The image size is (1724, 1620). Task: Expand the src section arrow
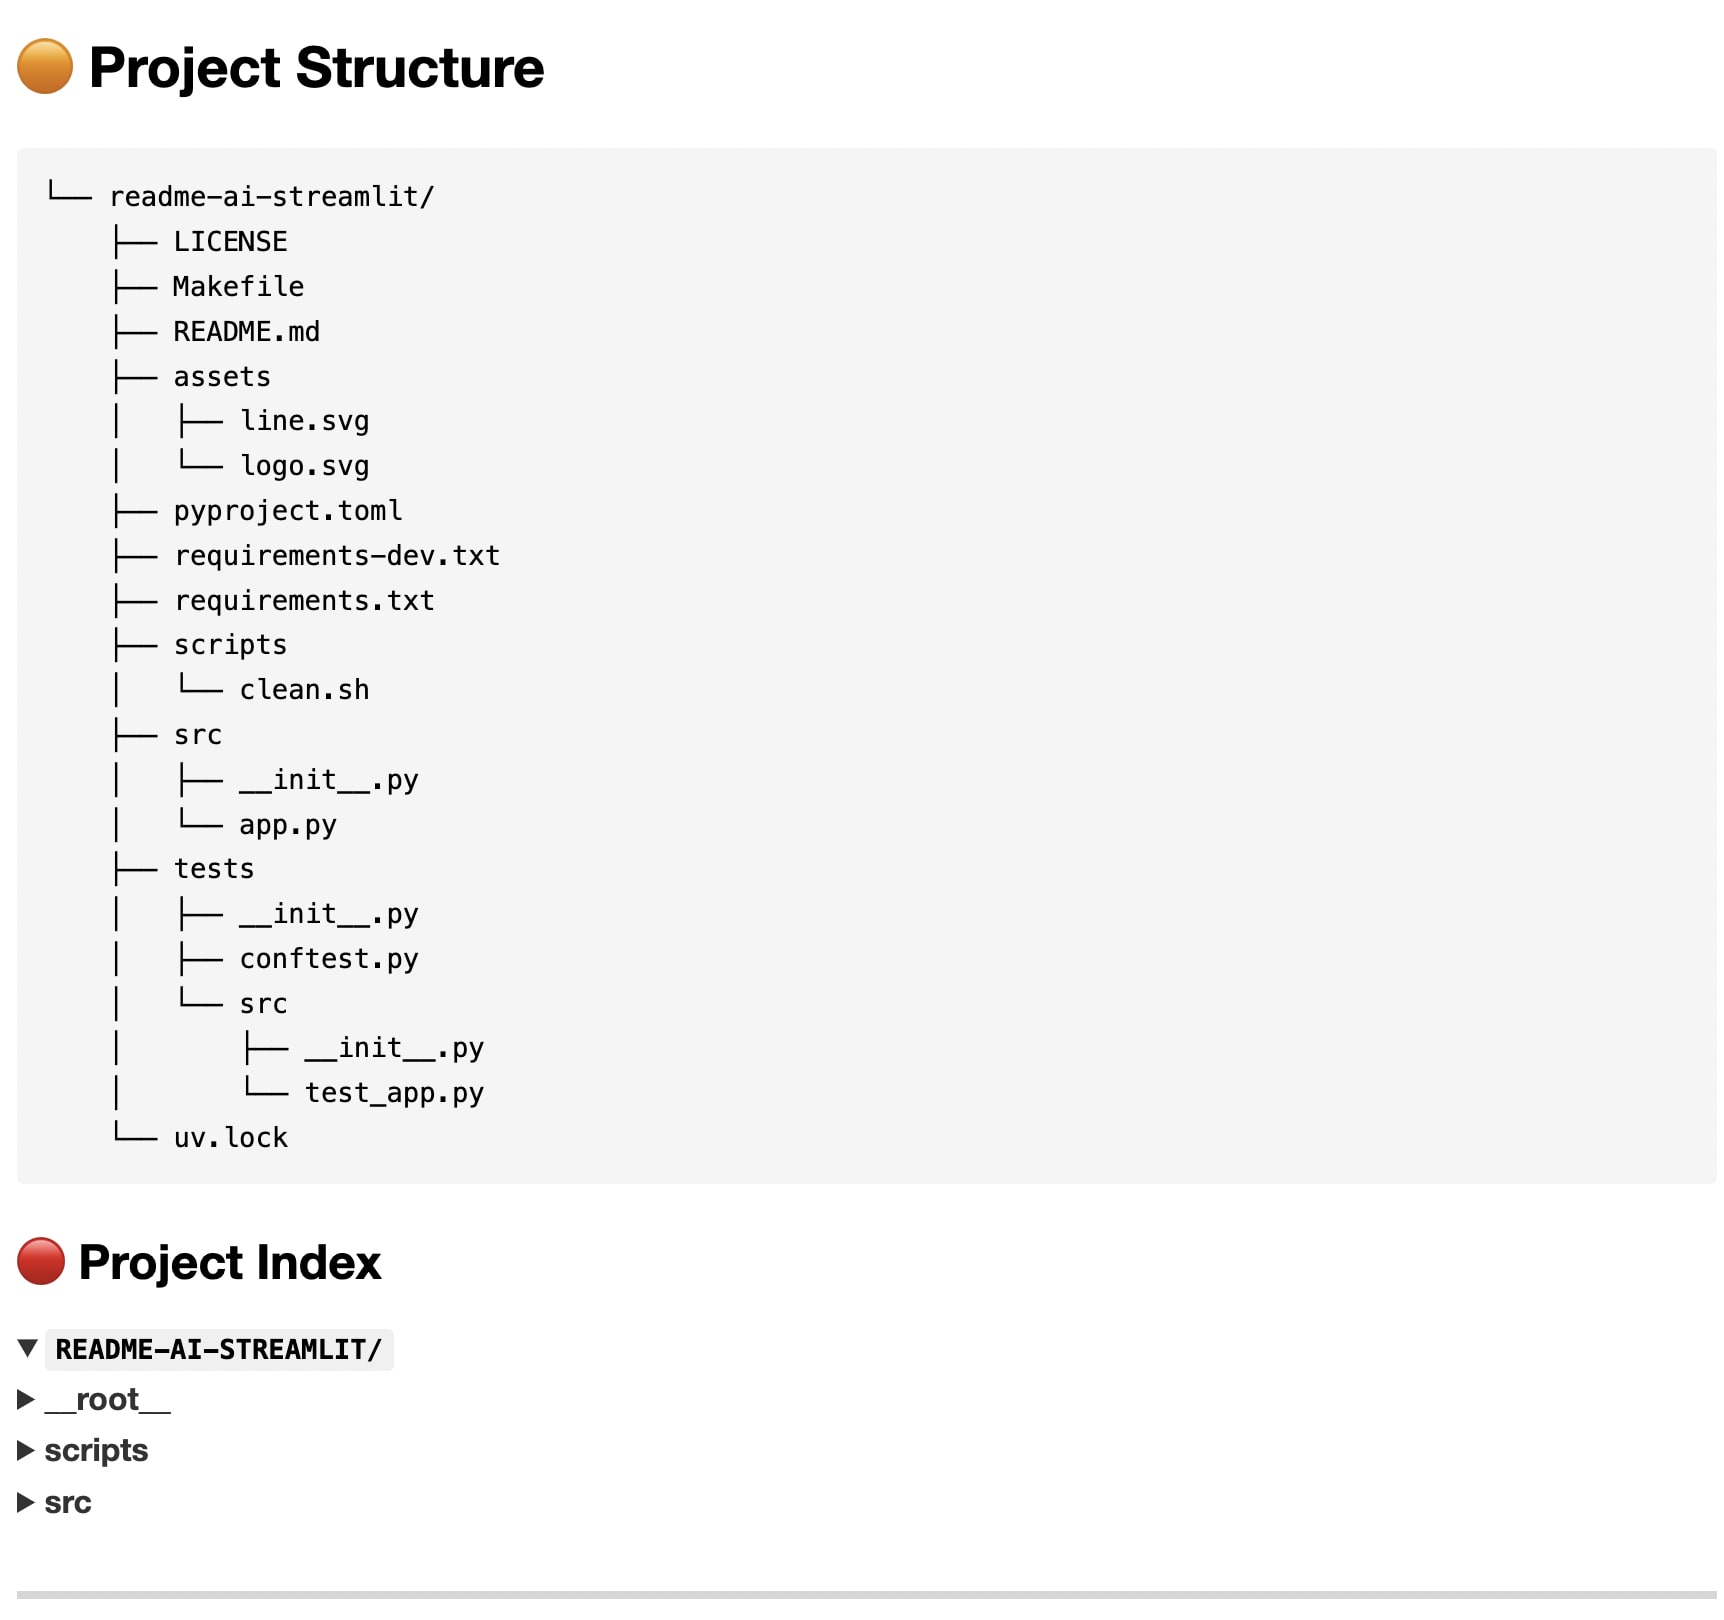click(26, 1502)
